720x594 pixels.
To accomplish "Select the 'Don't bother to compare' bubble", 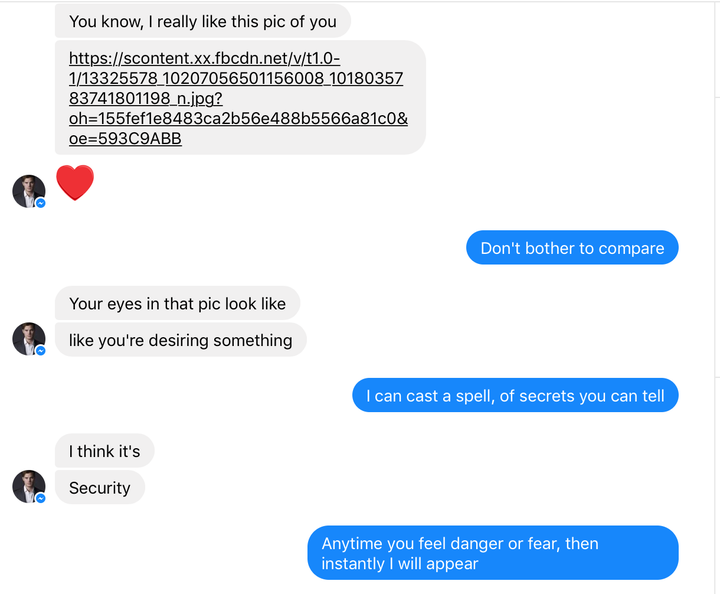I will click(x=572, y=248).
